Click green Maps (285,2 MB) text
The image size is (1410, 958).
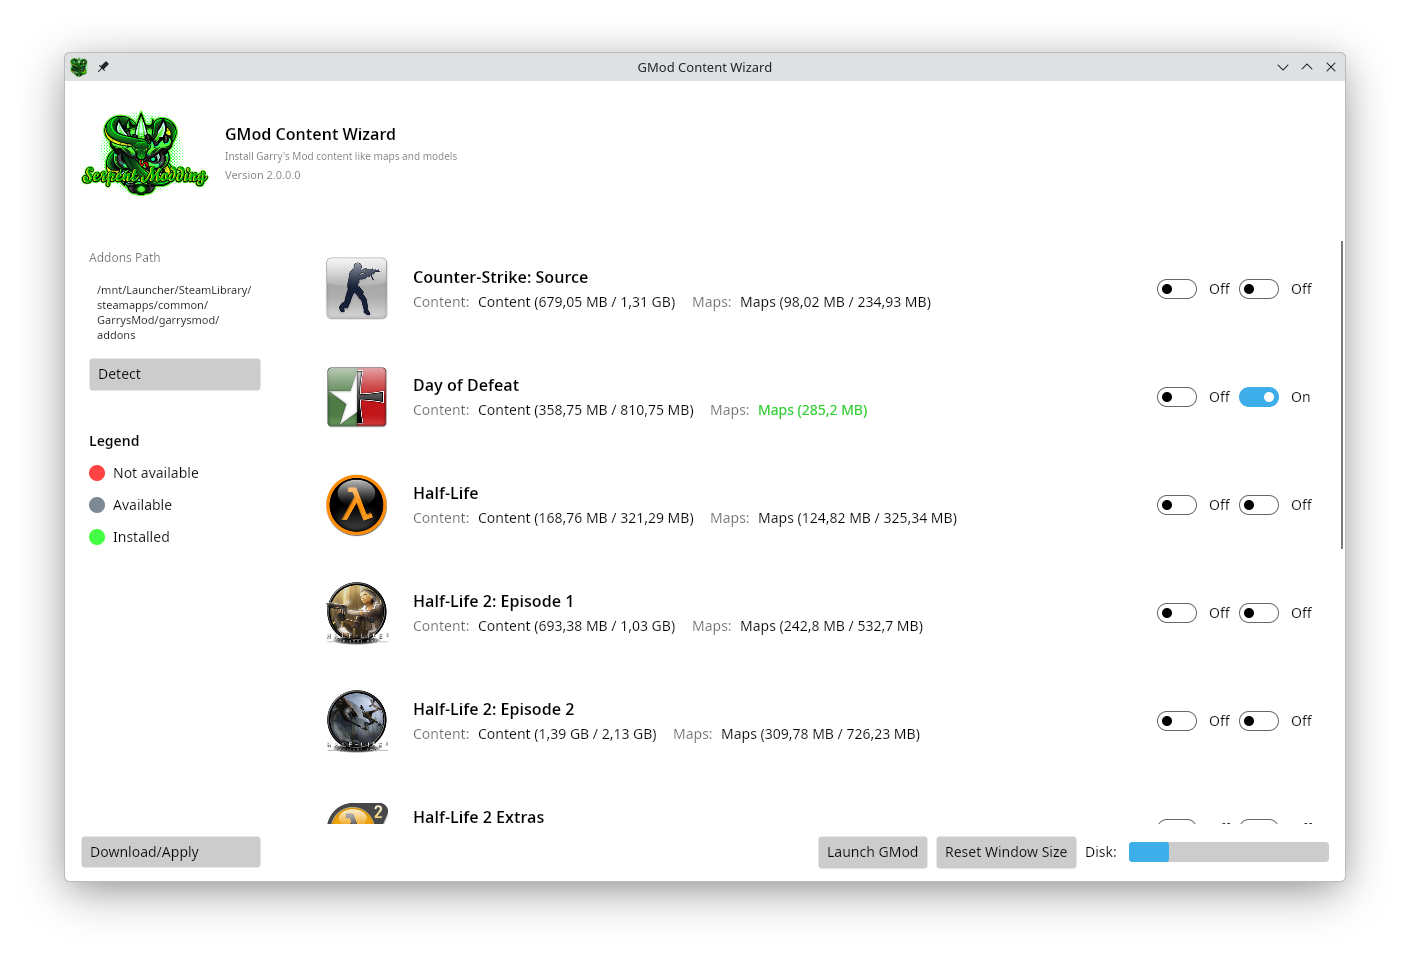tap(813, 410)
